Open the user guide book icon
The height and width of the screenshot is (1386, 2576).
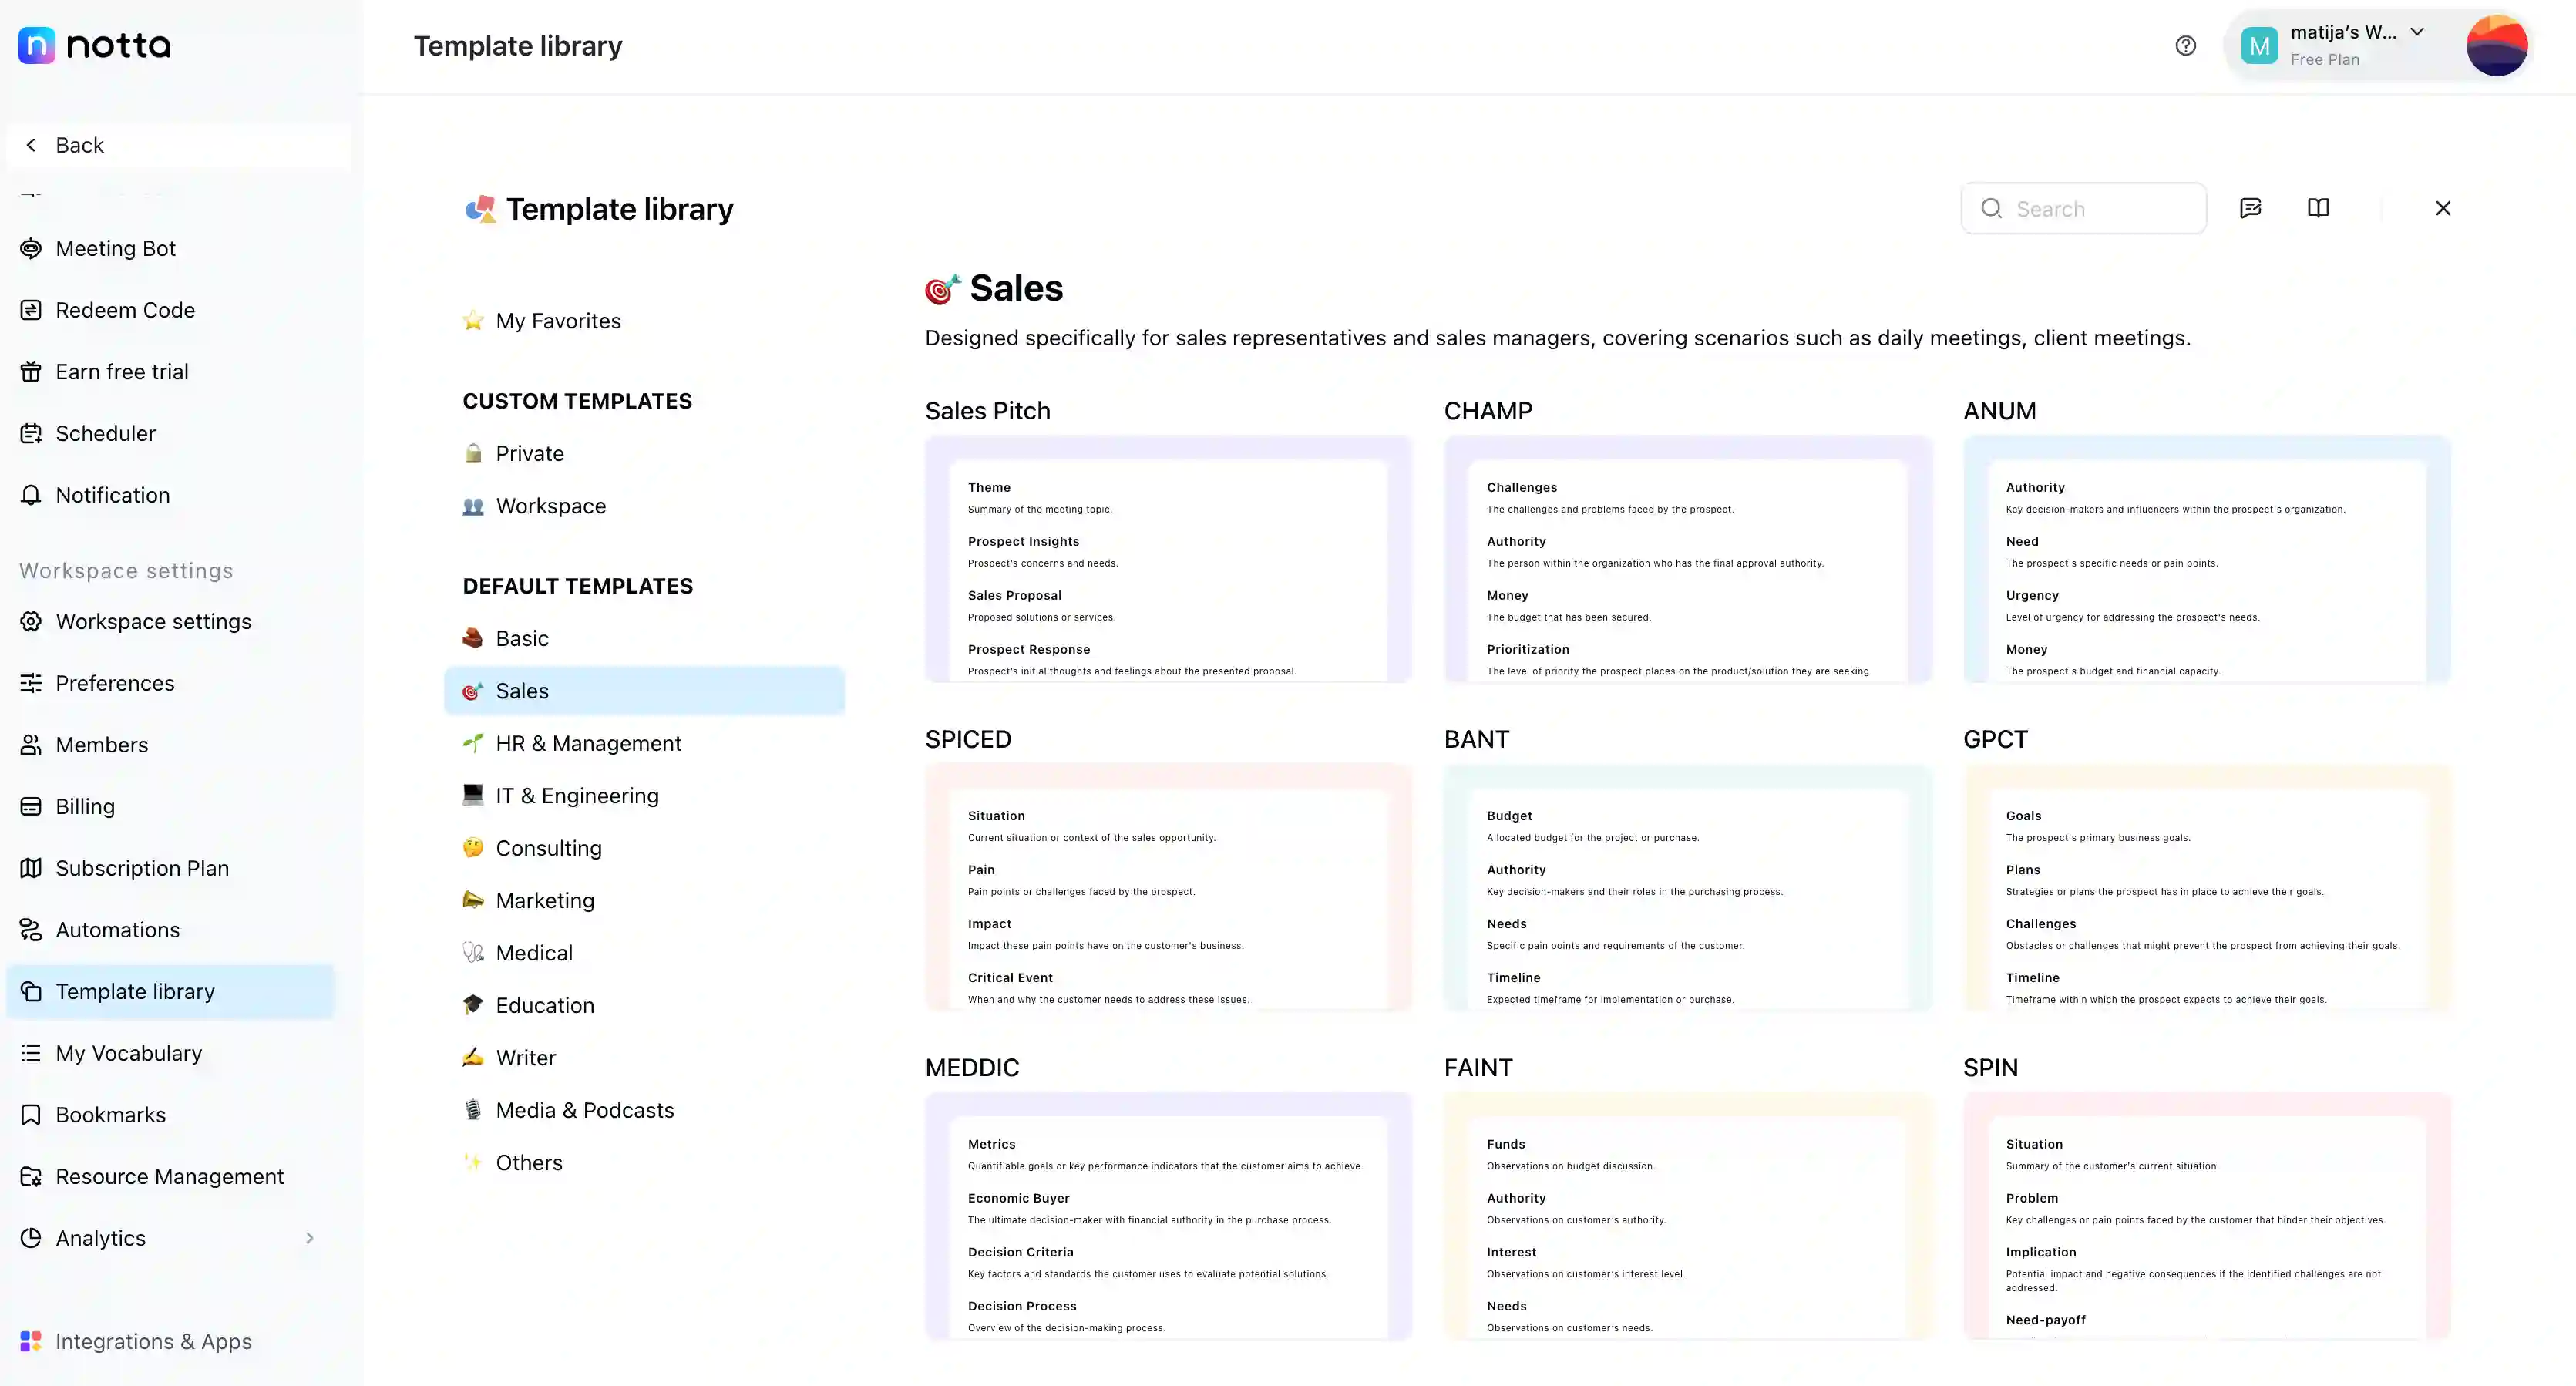tap(2319, 208)
